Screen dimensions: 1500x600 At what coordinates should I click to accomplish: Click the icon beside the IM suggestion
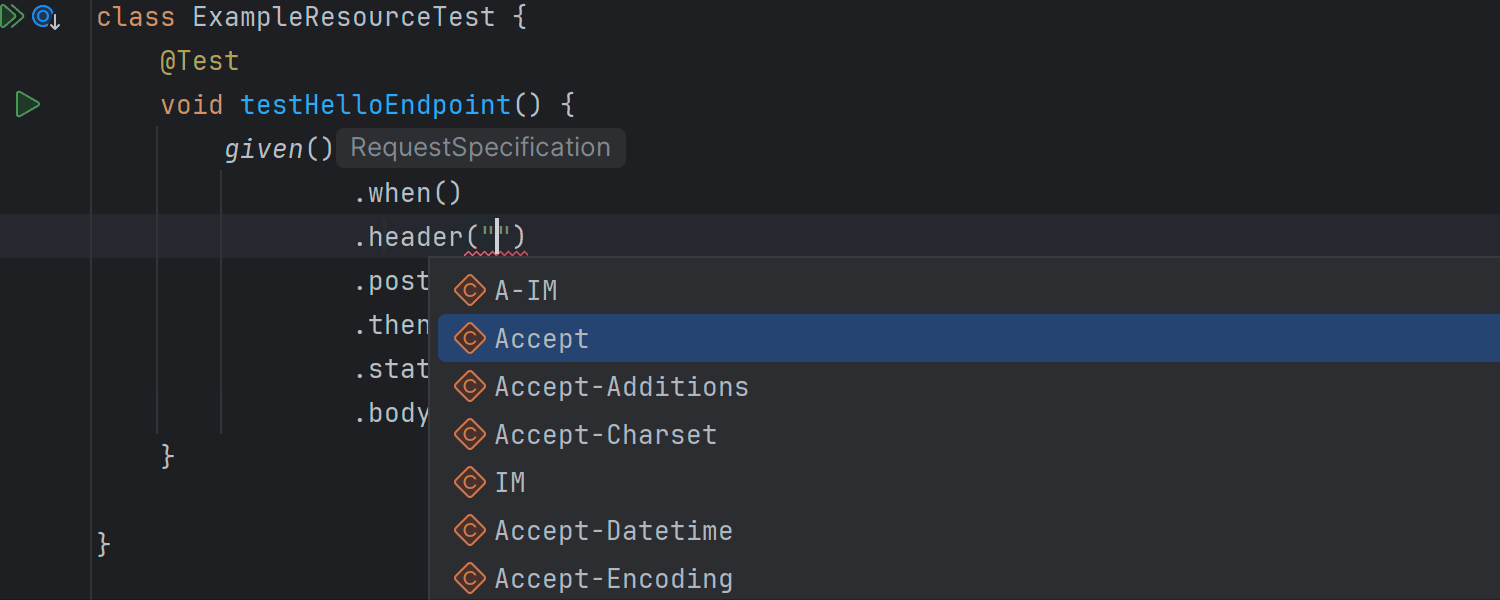click(470, 483)
